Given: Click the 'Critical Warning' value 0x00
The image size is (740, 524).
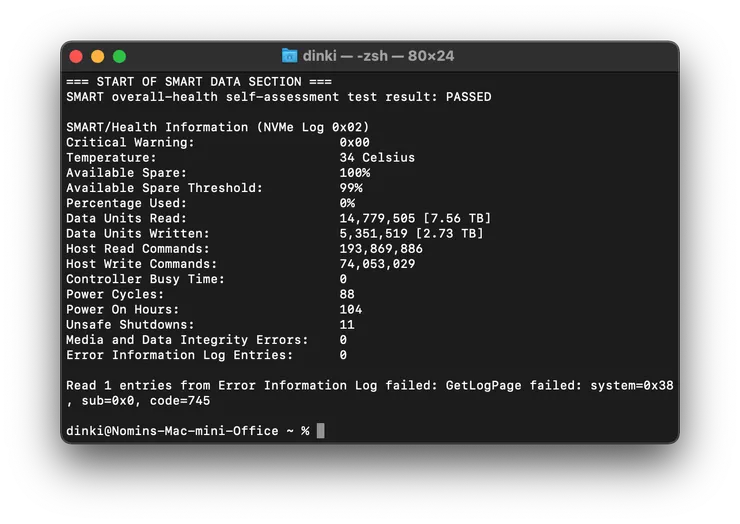Looking at the screenshot, I should pos(354,142).
